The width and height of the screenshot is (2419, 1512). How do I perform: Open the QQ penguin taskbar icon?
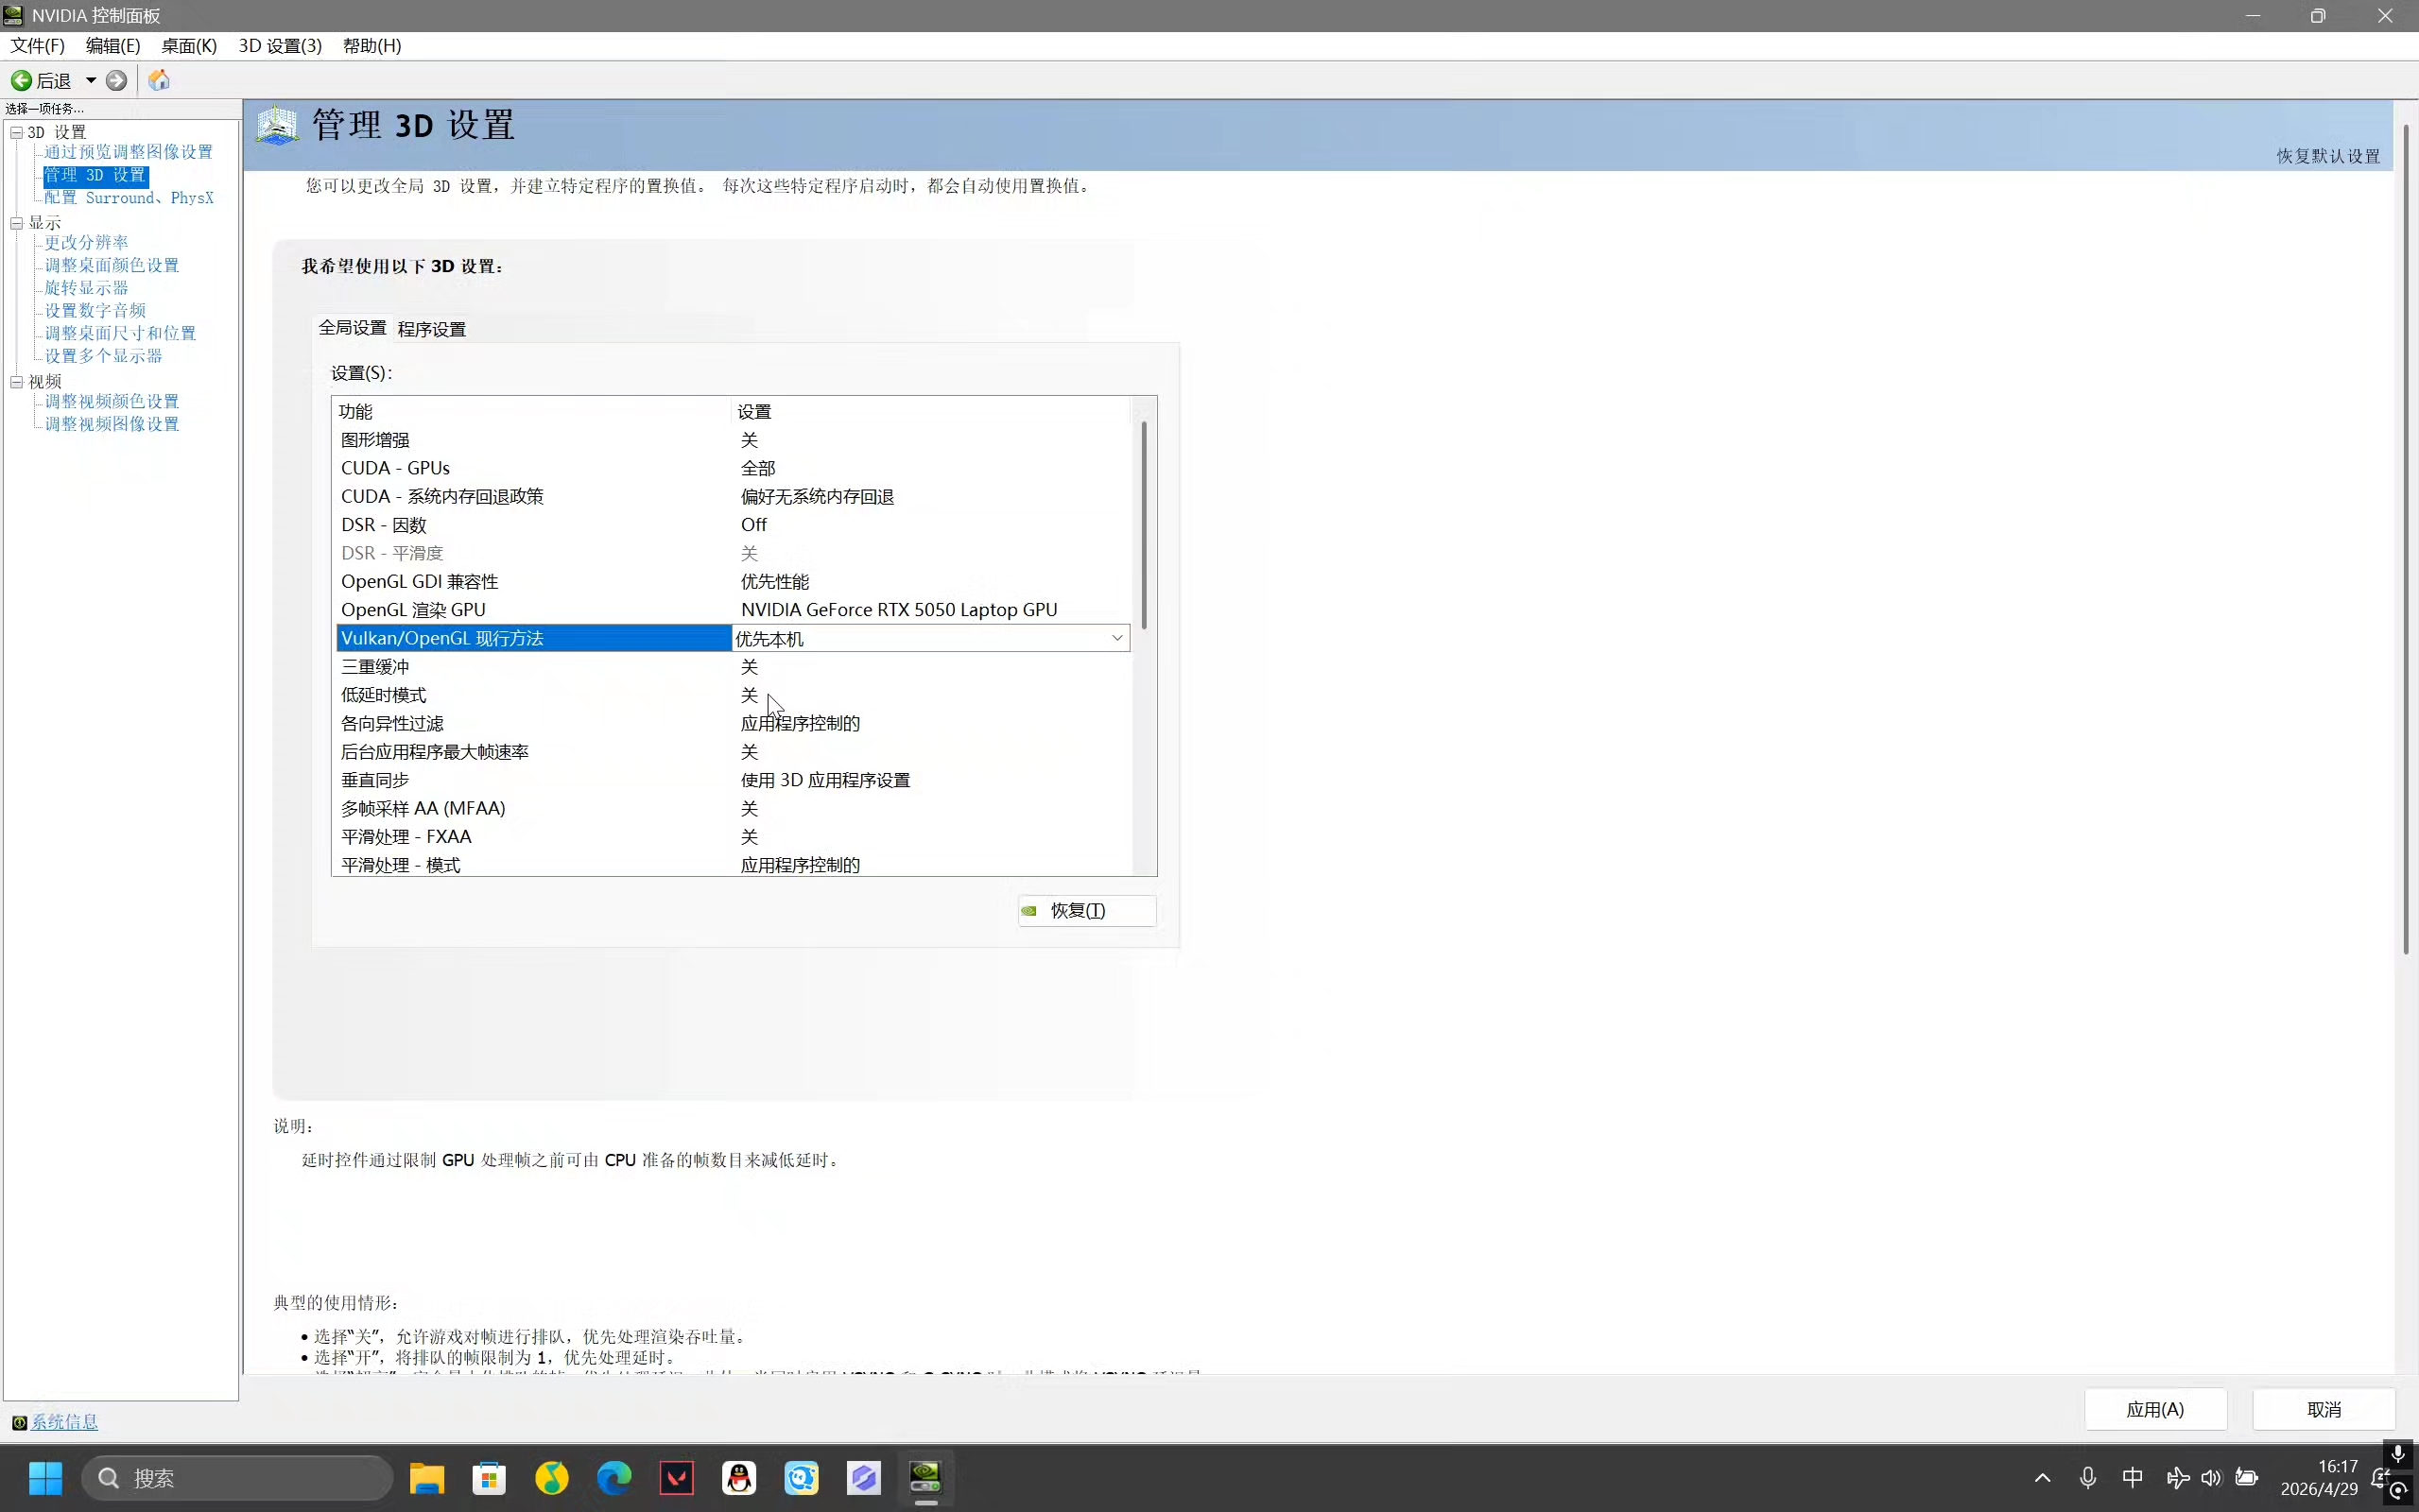click(739, 1478)
